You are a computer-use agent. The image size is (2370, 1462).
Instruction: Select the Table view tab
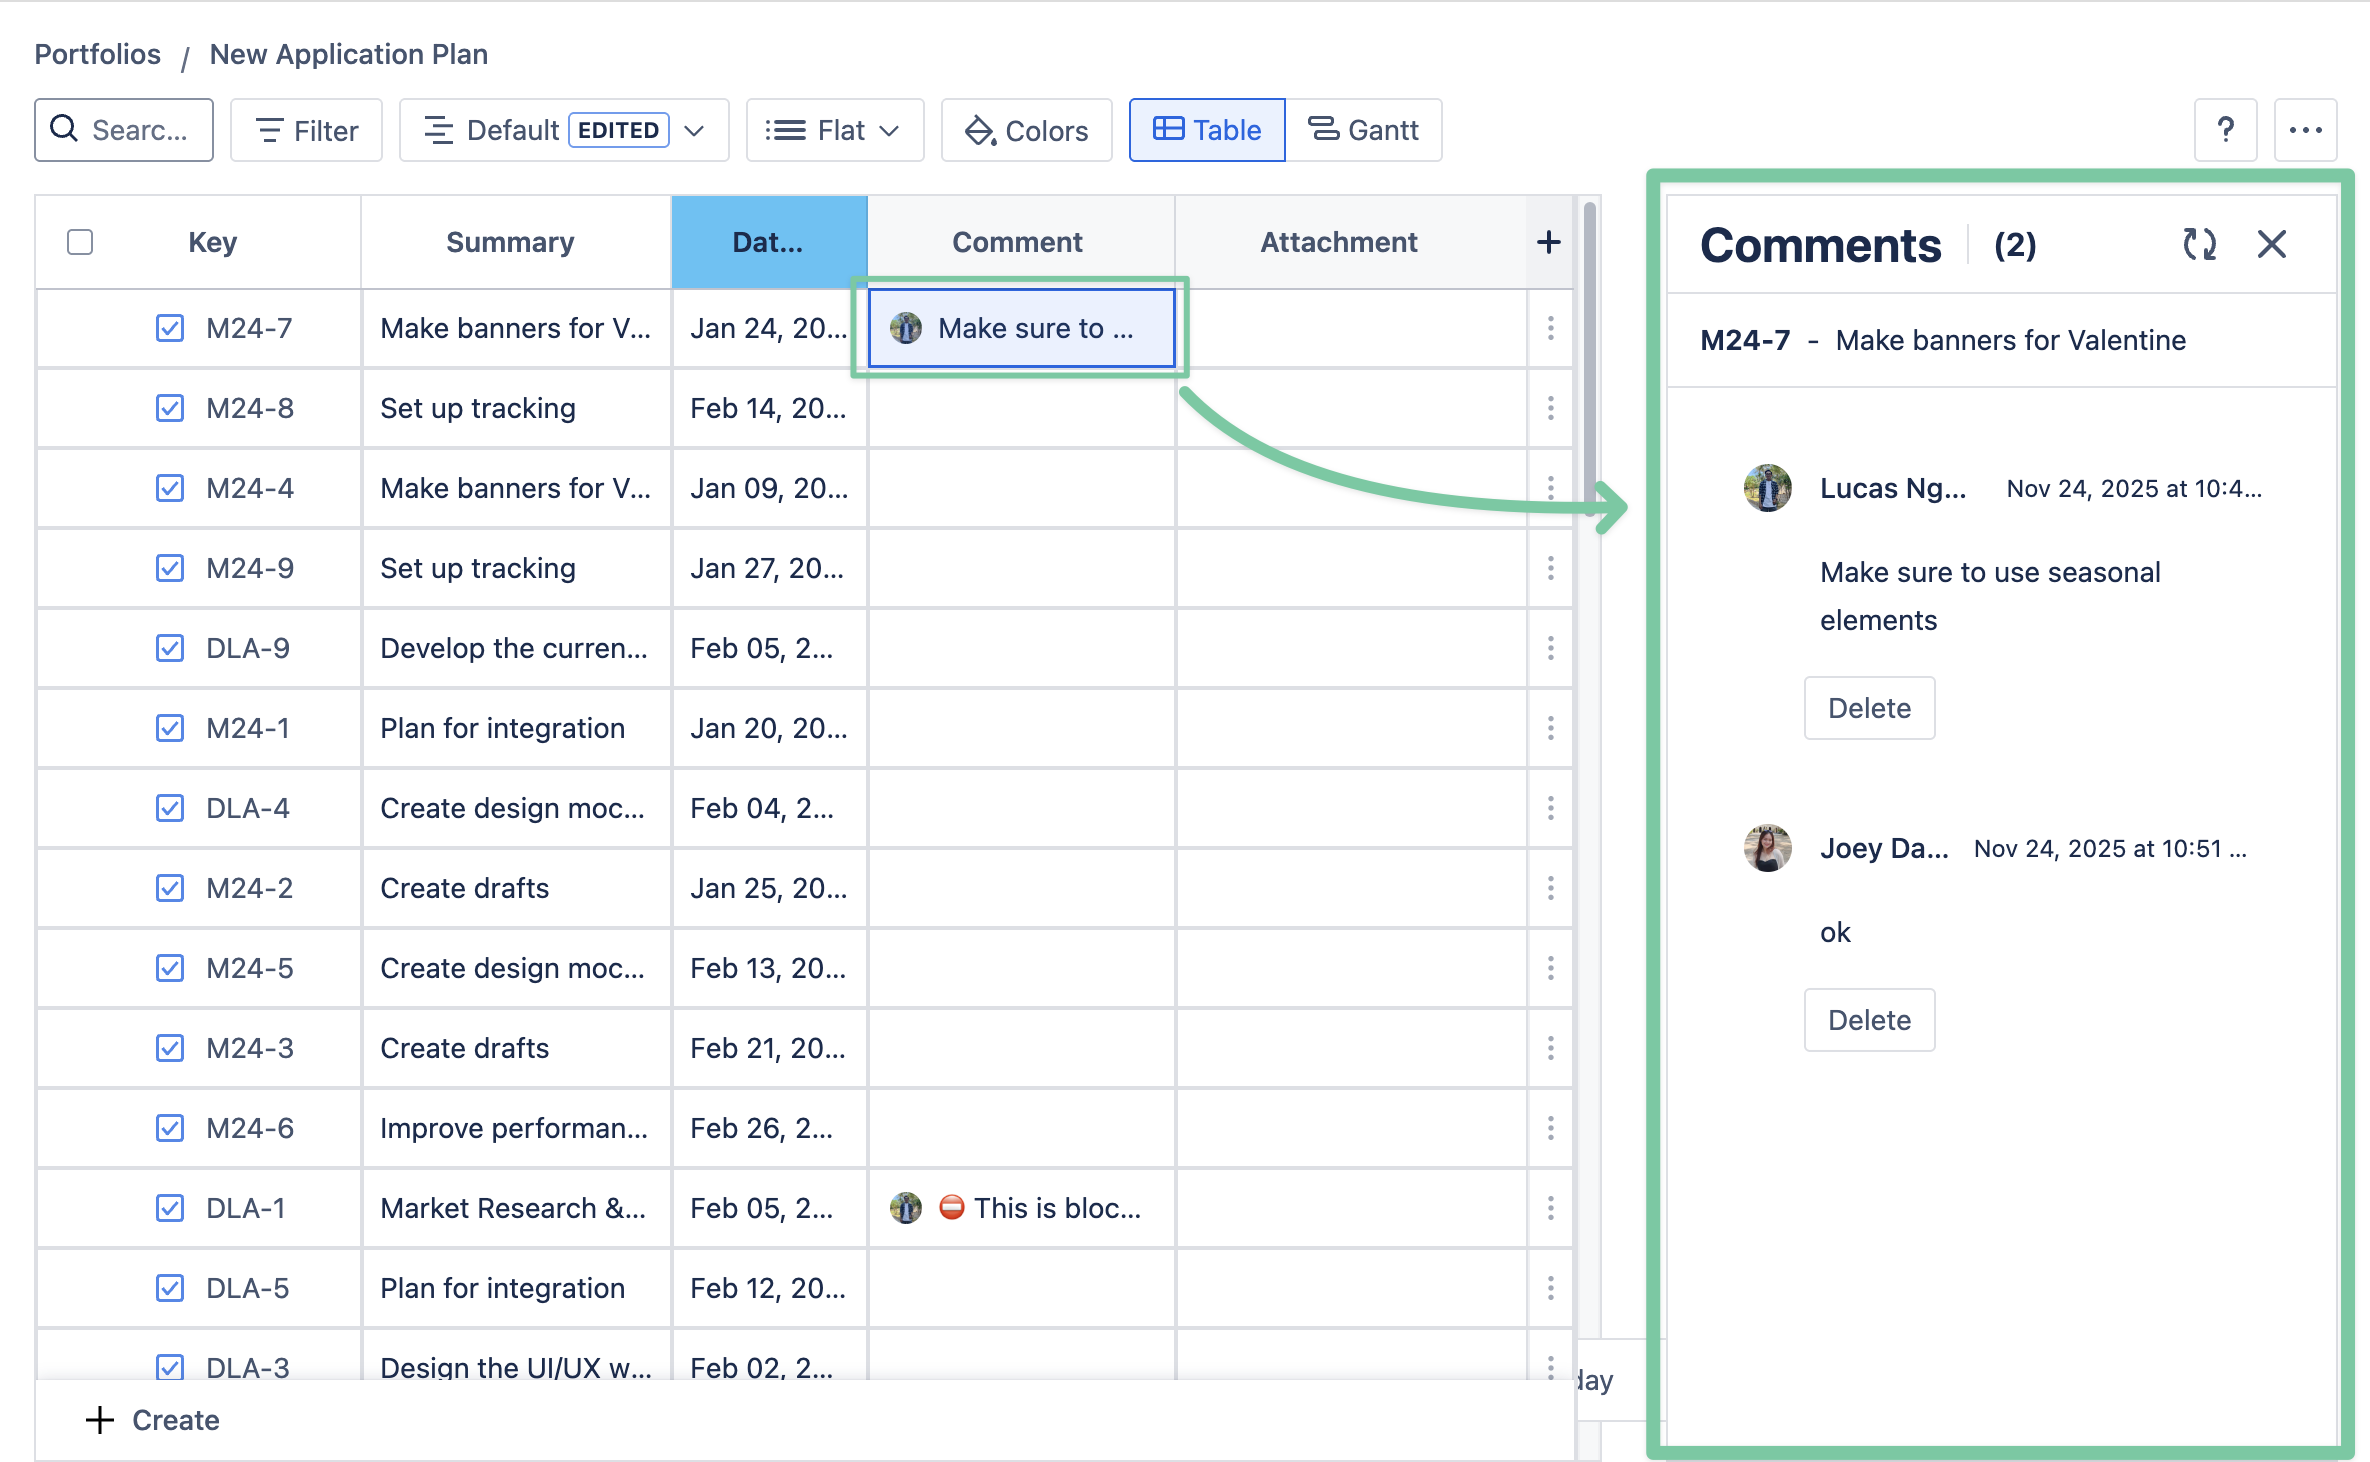click(1207, 130)
